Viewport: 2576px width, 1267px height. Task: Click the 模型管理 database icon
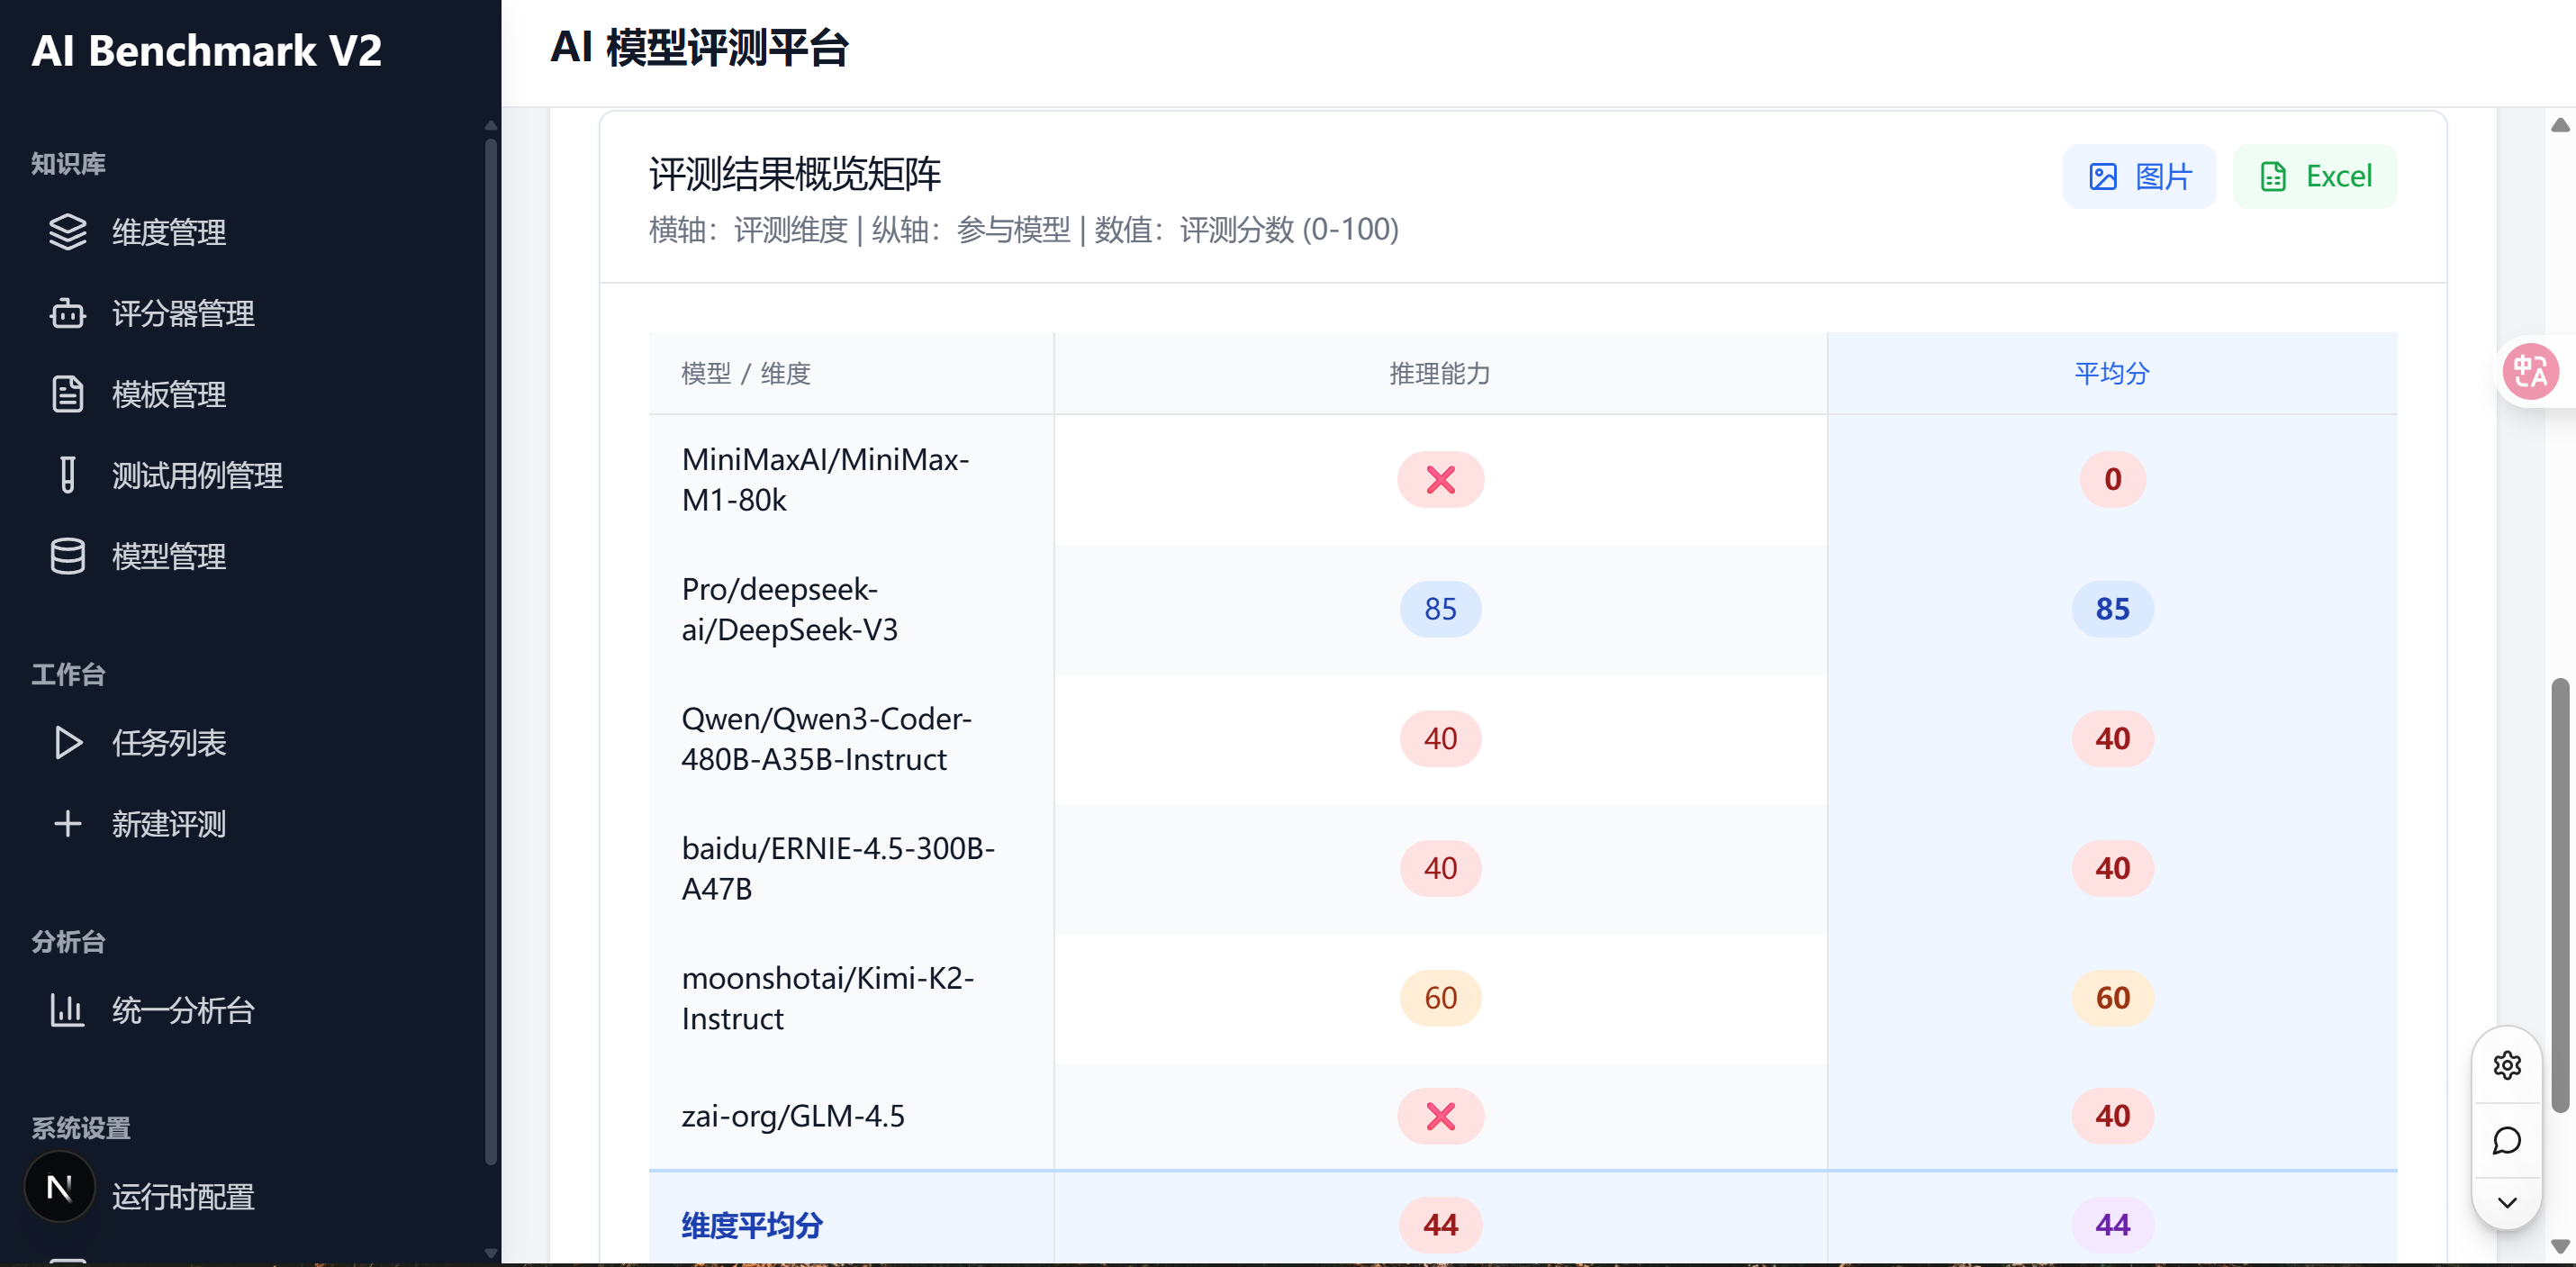click(67, 556)
